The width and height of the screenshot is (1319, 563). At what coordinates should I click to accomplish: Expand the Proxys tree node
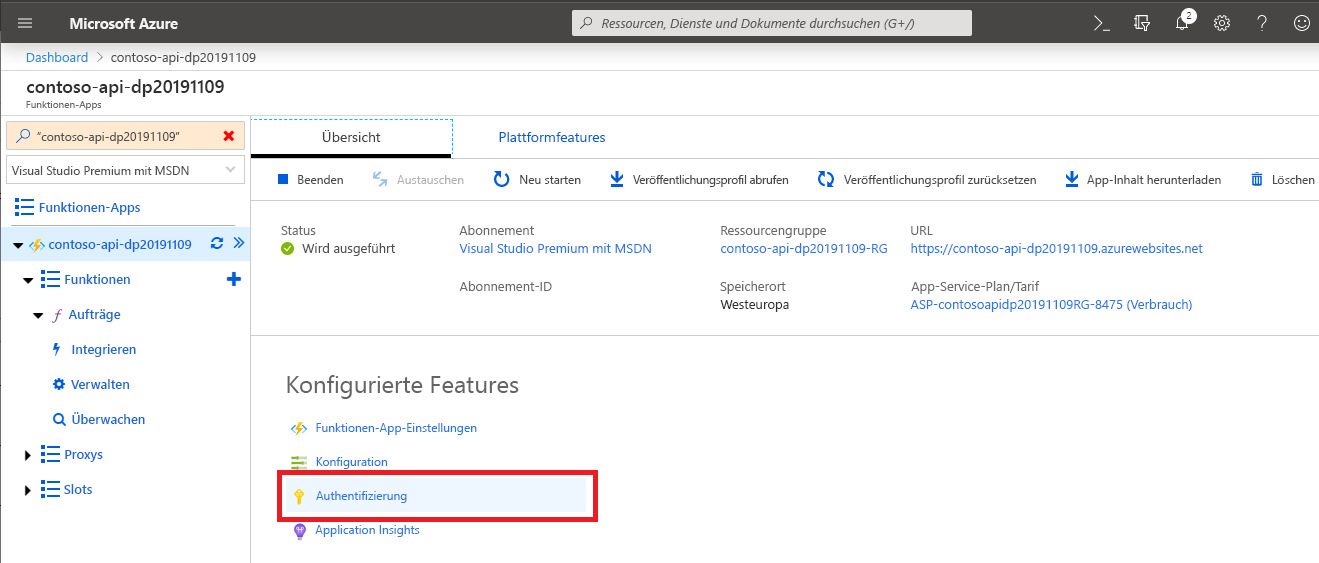coord(28,455)
